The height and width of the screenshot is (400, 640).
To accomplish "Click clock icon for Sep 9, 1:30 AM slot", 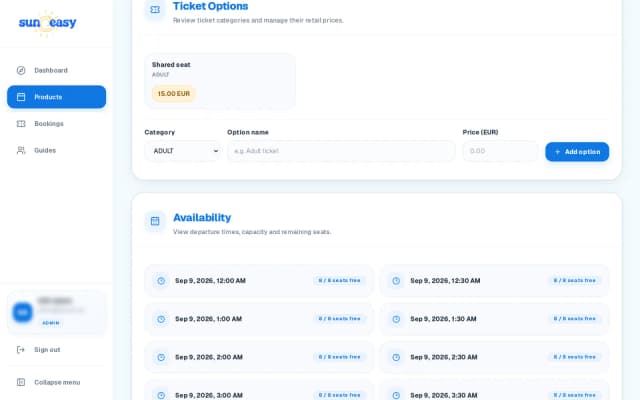I will [396, 319].
